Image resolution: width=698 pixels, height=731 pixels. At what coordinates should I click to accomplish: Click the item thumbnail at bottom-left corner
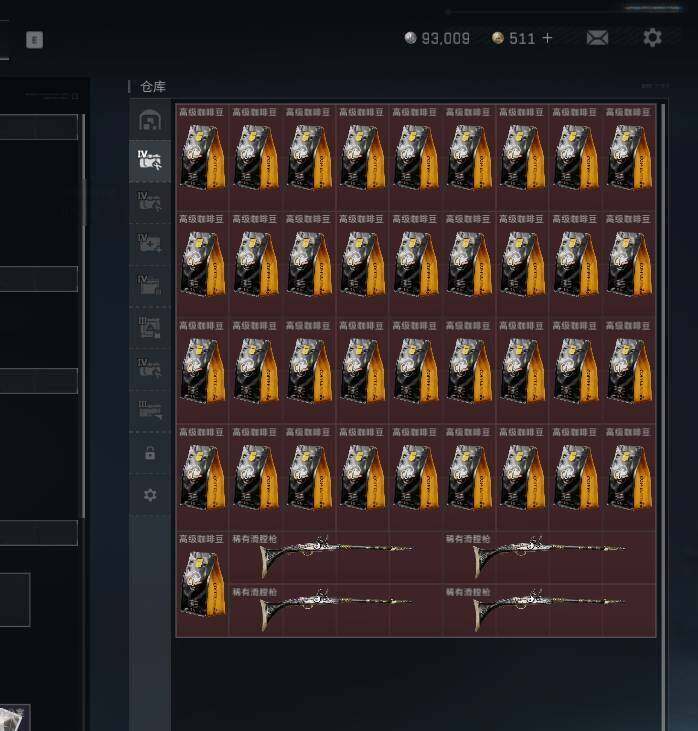click(15, 717)
